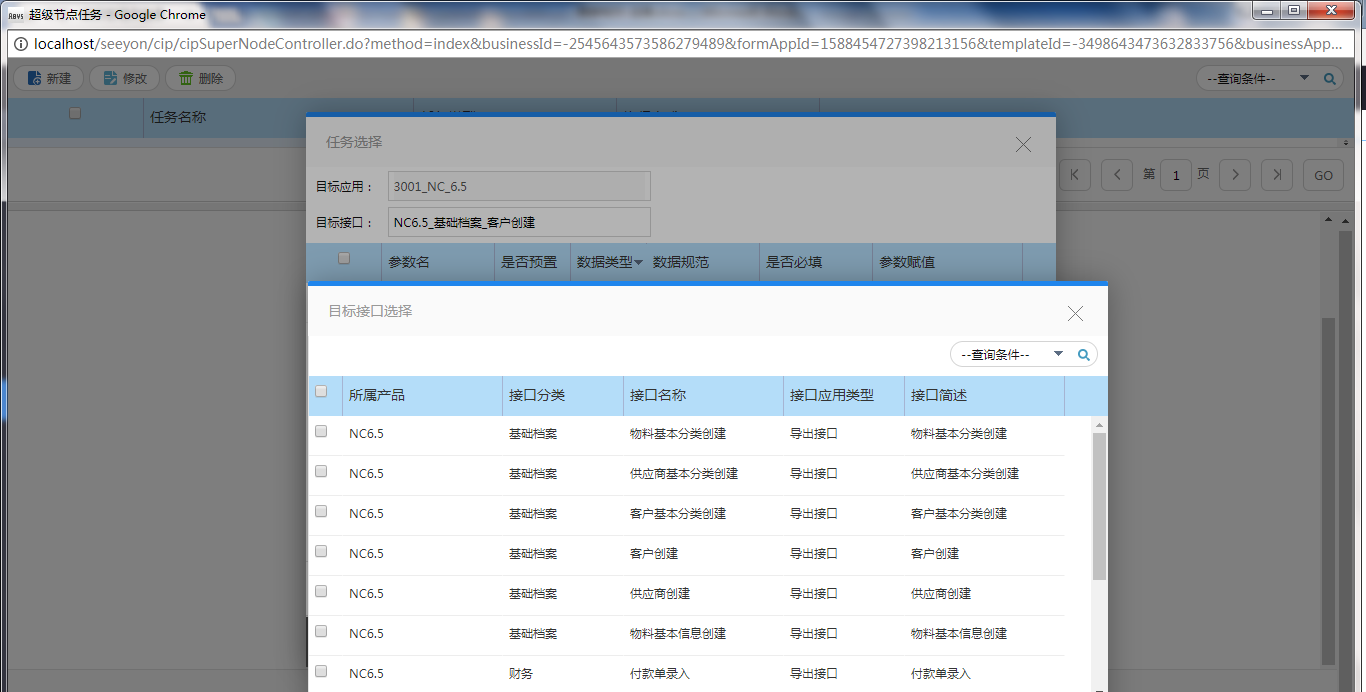Jump to last page icon
The image size is (1366, 692).
[1277, 175]
